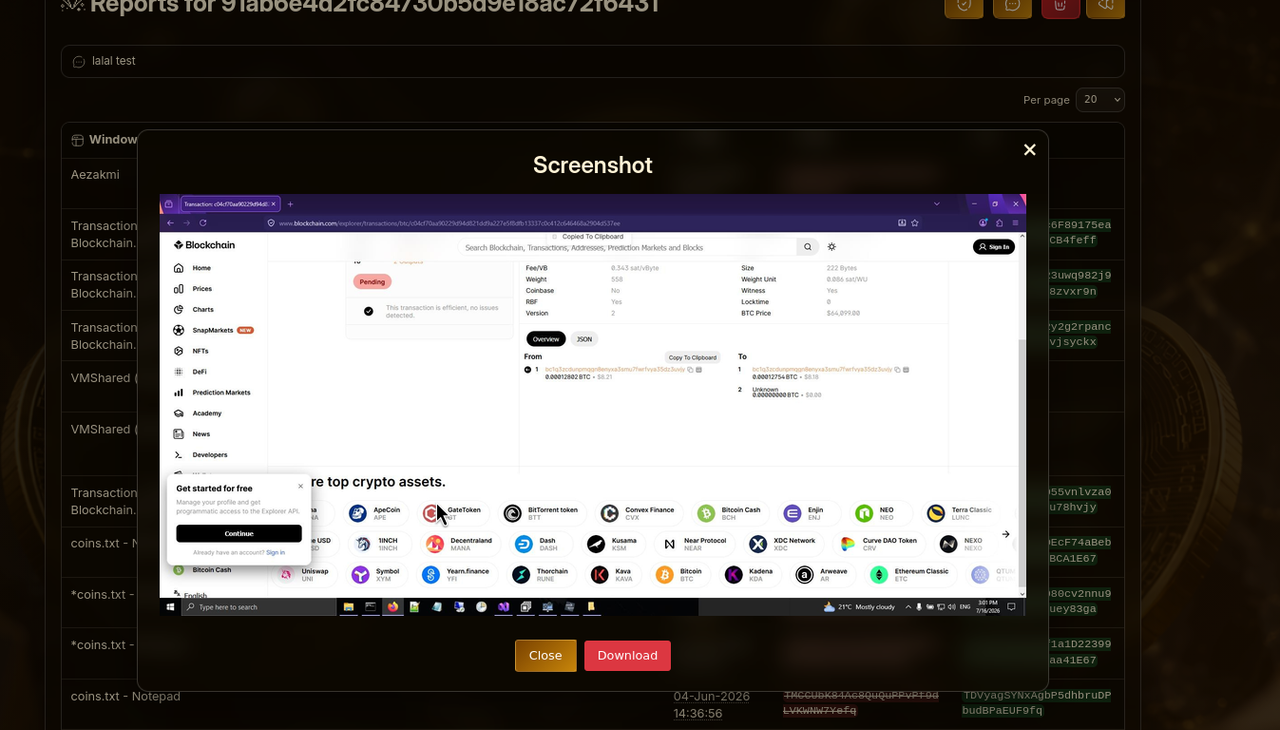Click the Arweave asset icon
The image size is (1280, 730).
[804, 575]
